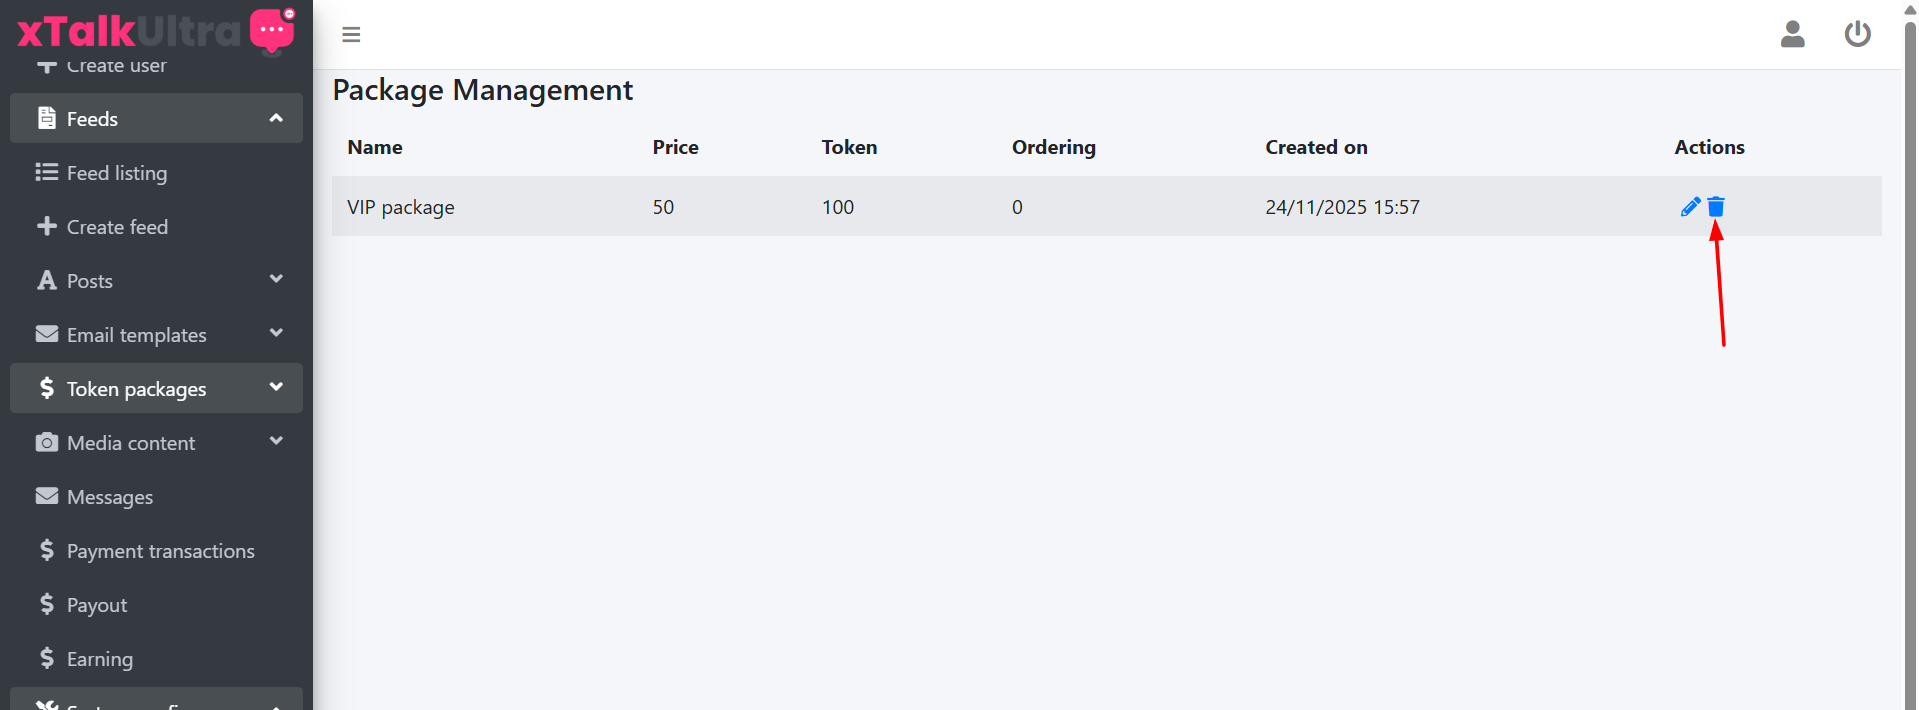Open the Payout page

pyautogui.click(x=96, y=605)
